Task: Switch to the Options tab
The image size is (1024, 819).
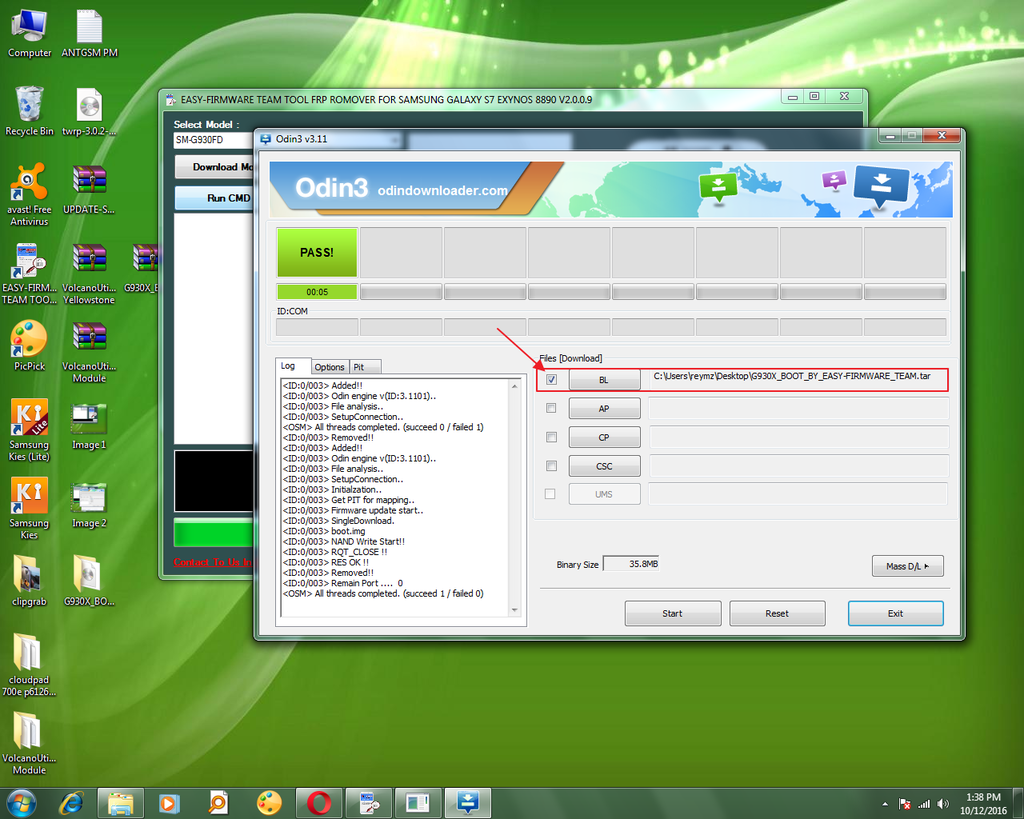Action: tap(329, 367)
